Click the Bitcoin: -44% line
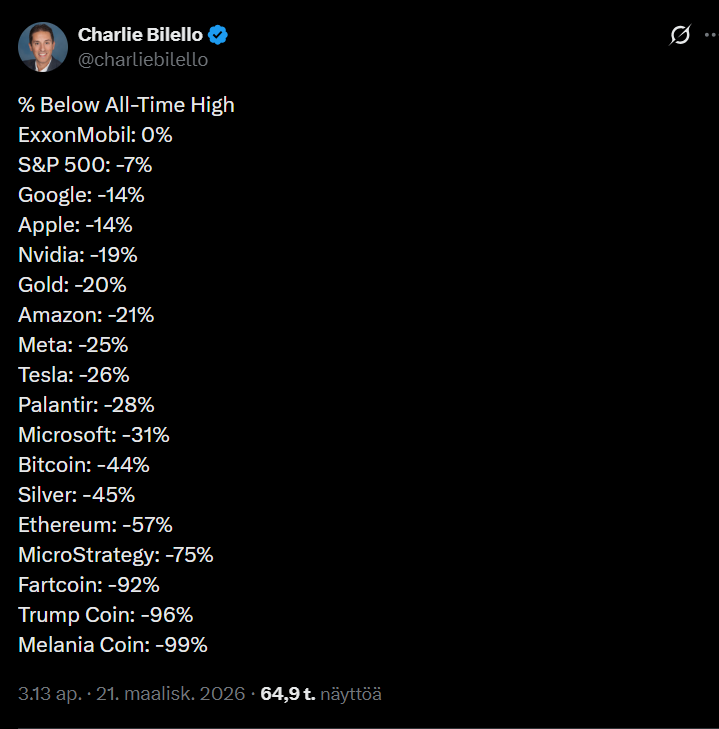The height and width of the screenshot is (729, 719). (x=83, y=465)
